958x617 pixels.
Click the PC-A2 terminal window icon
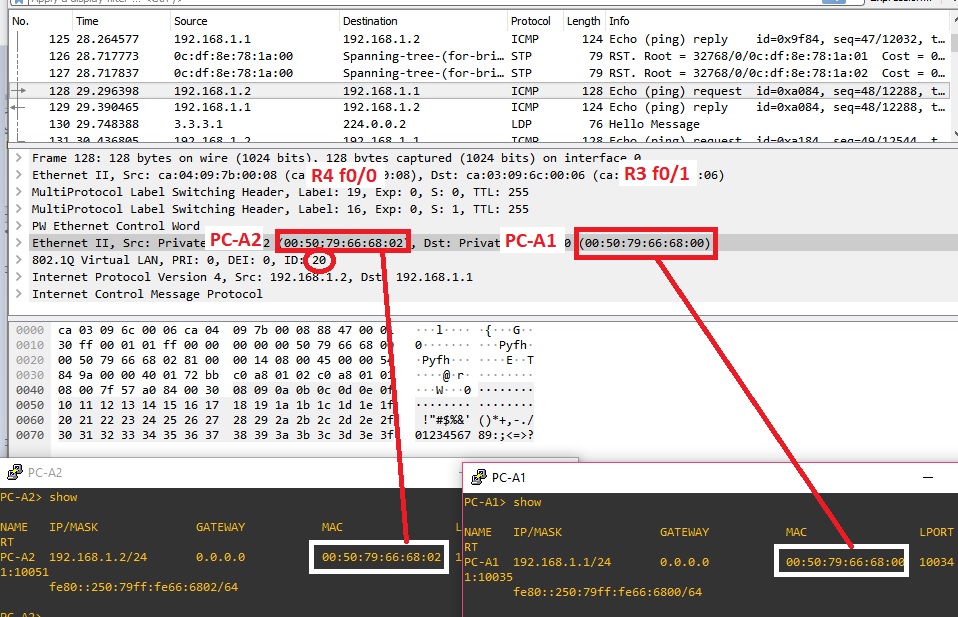(15, 470)
